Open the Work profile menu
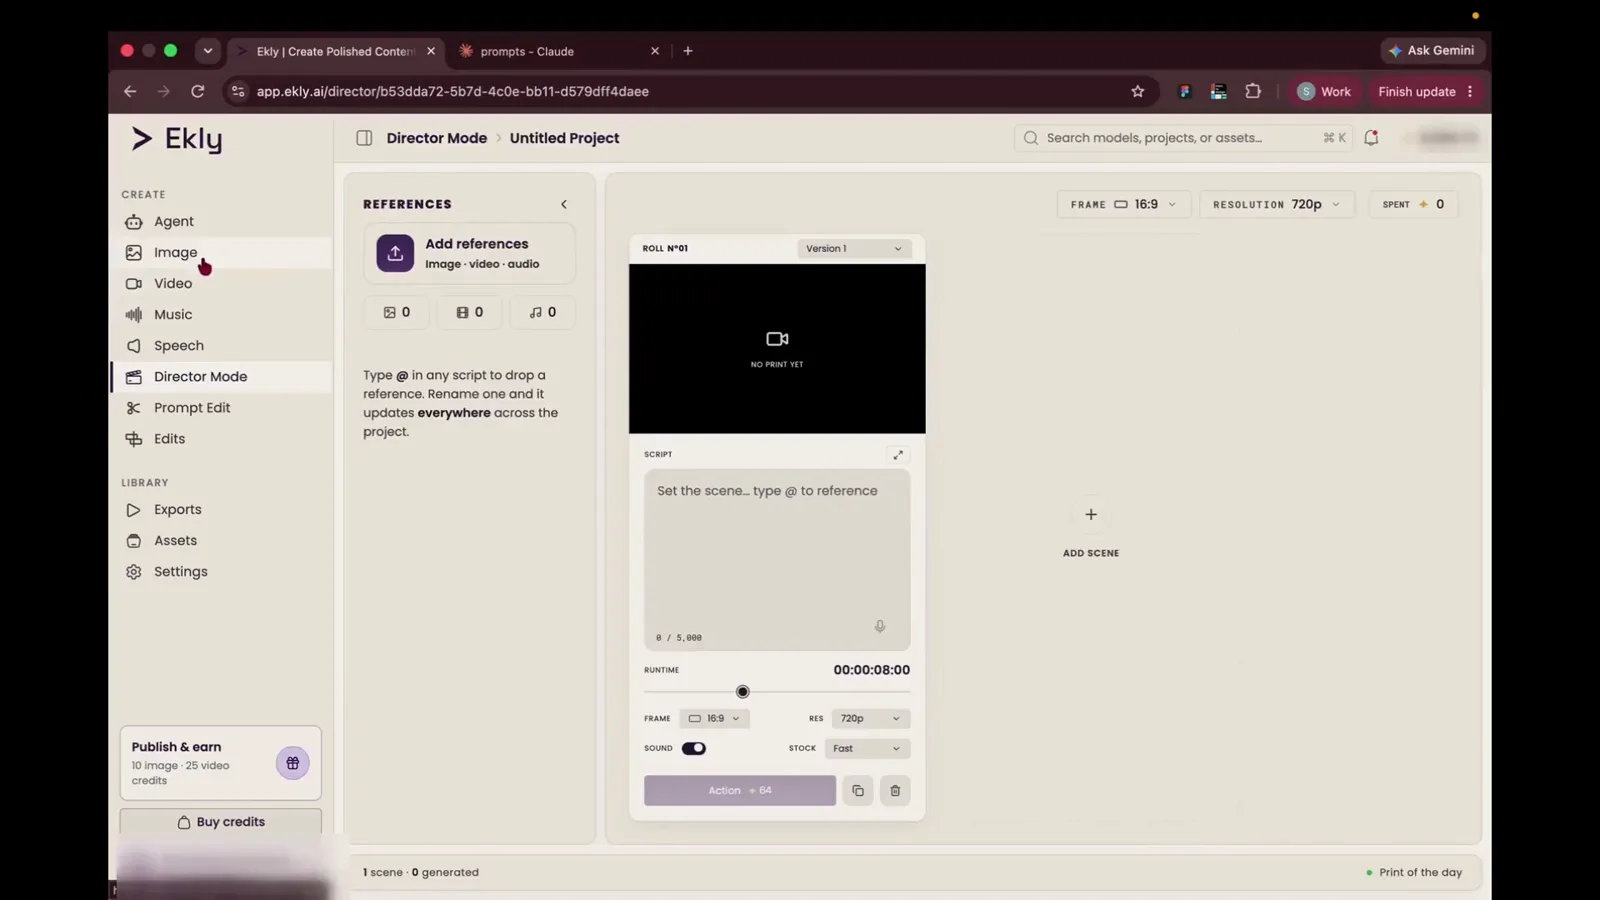 [1324, 91]
